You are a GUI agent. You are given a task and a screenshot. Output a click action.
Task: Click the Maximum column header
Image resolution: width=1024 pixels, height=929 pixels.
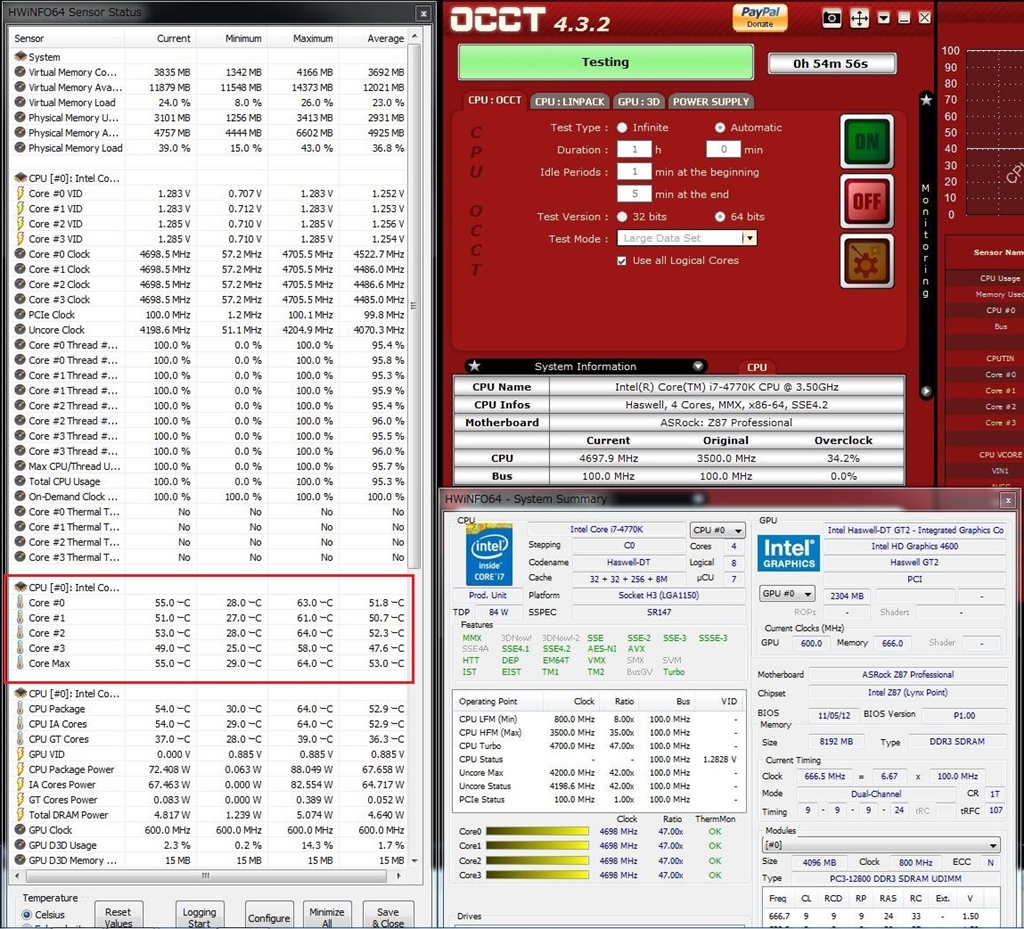click(304, 39)
